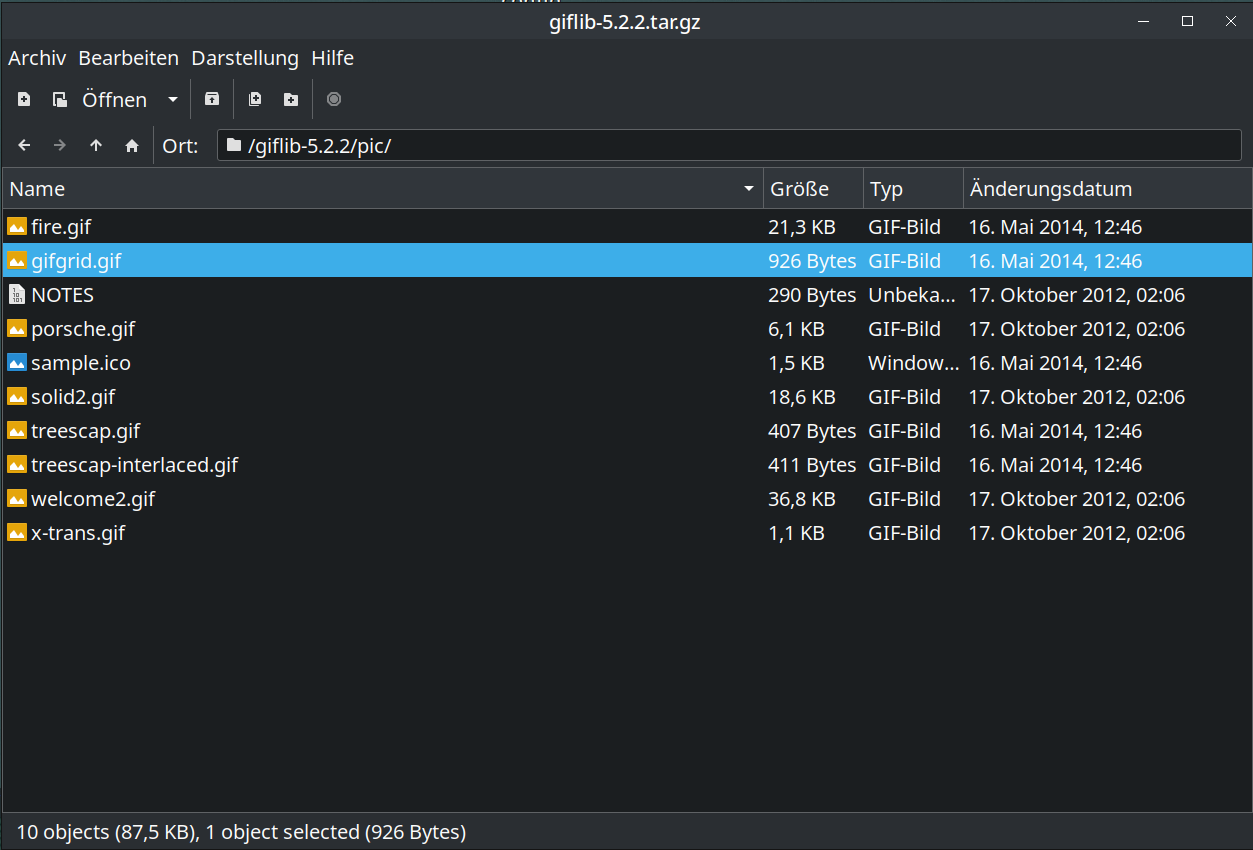
Task: Open the Bearbeiten menu
Action: (x=128, y=58)
